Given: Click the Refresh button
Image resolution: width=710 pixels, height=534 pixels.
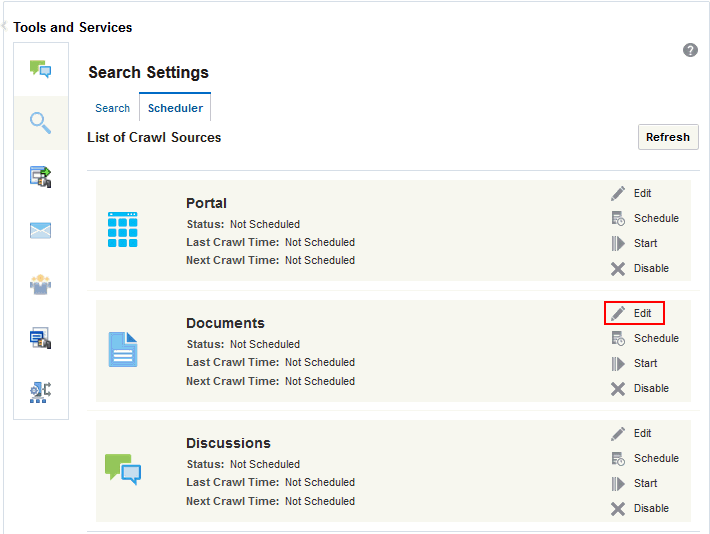Looking at the screenshot, I should pos(668,137).
